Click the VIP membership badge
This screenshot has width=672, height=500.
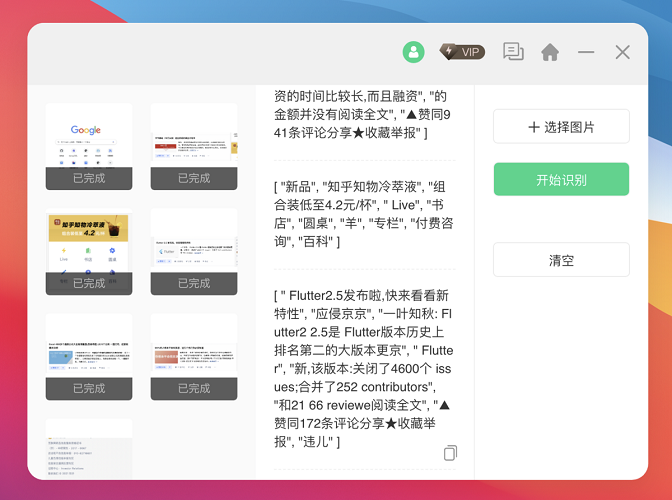tap(462, 52)
